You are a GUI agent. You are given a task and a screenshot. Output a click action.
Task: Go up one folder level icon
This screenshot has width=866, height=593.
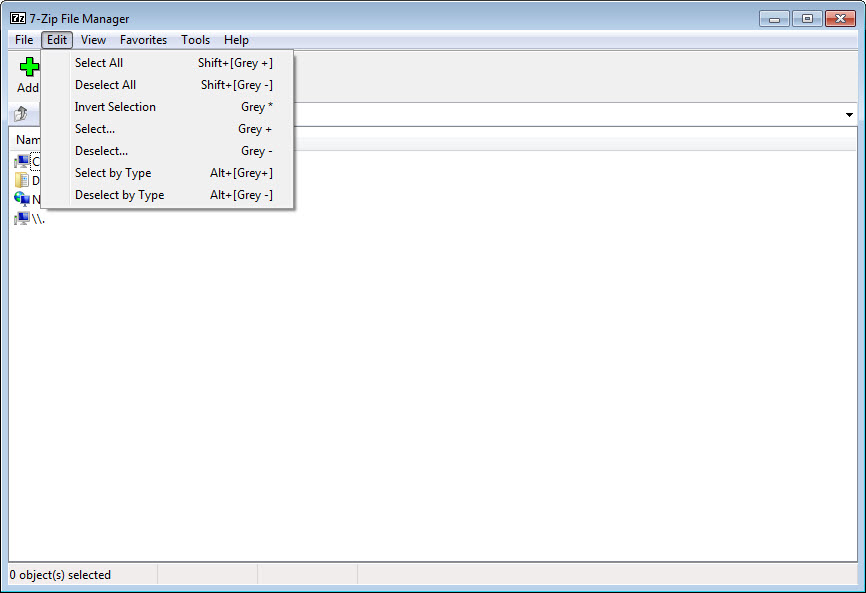[x=21, y=114]
